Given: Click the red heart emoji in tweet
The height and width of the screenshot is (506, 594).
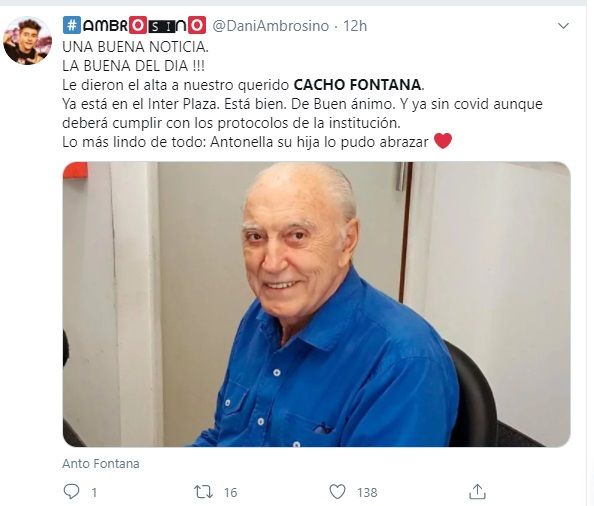Looking at the screenshot, I should tap(443, 141).
